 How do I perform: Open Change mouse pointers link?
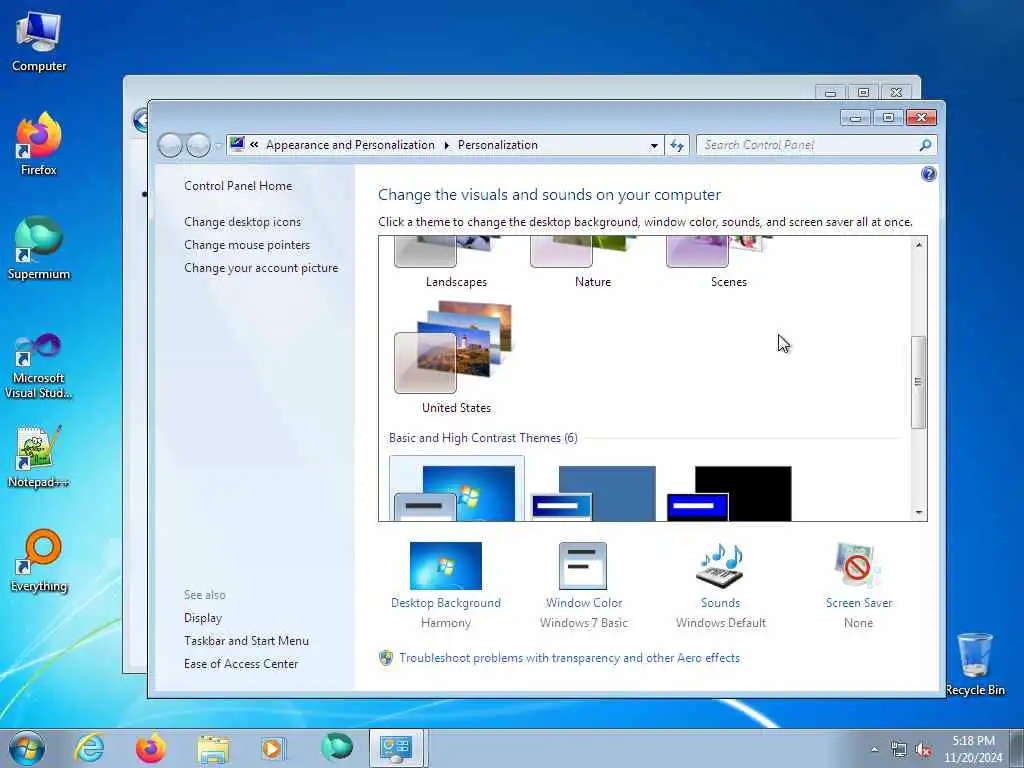pyautogui.click(x=247, y=244)
